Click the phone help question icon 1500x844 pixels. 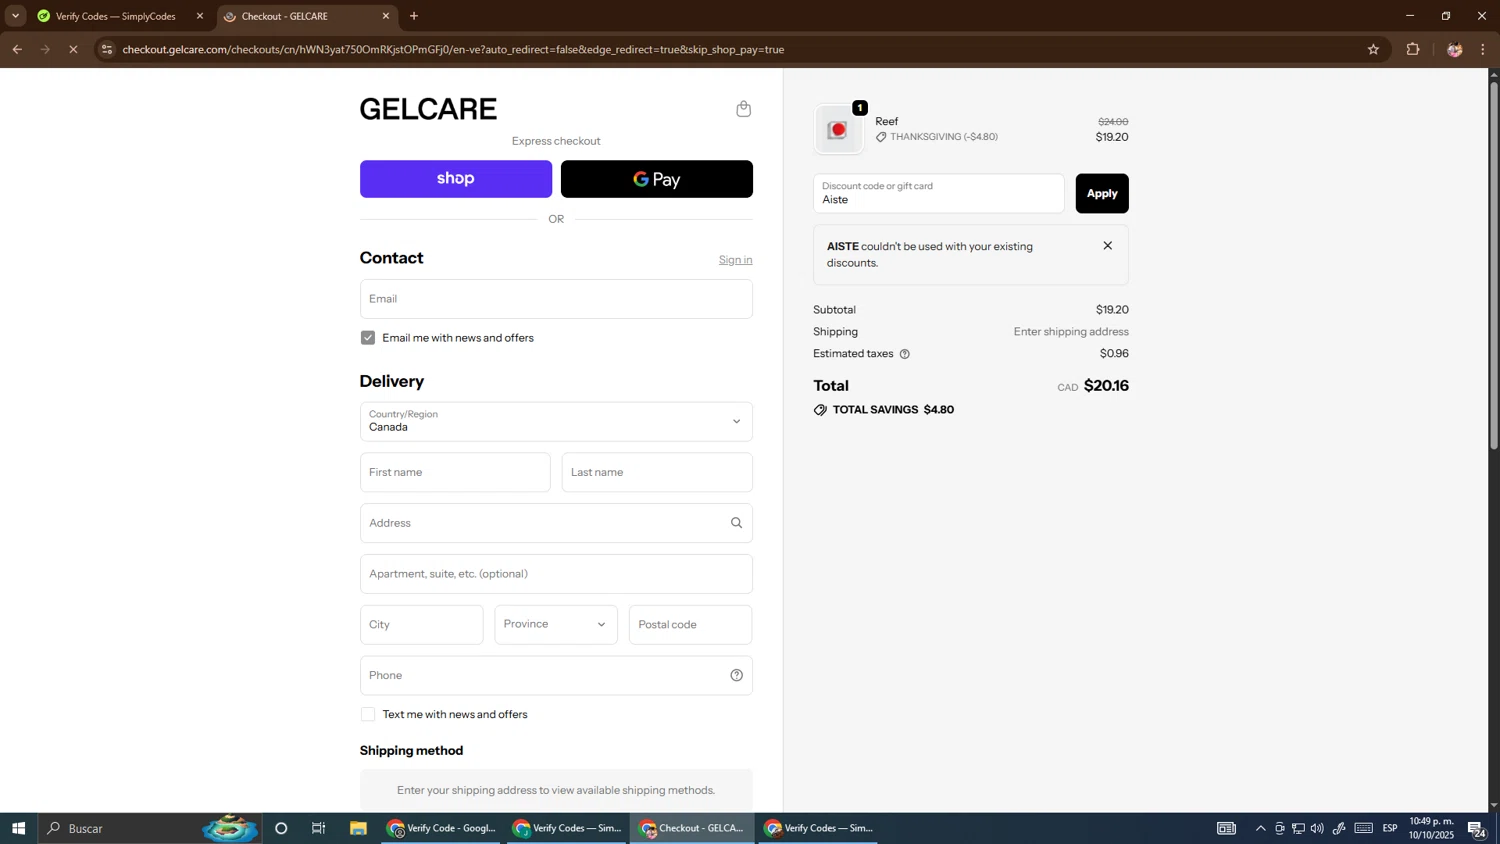coord(736,675)
